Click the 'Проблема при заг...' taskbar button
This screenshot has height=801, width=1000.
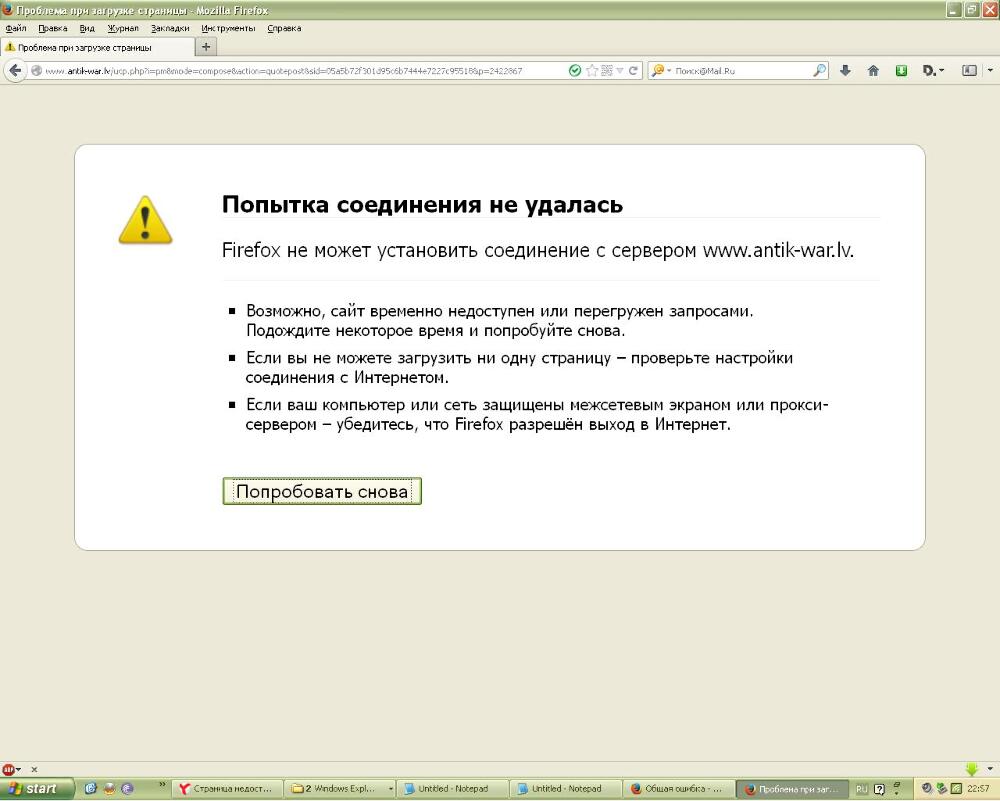click(793, 789)
